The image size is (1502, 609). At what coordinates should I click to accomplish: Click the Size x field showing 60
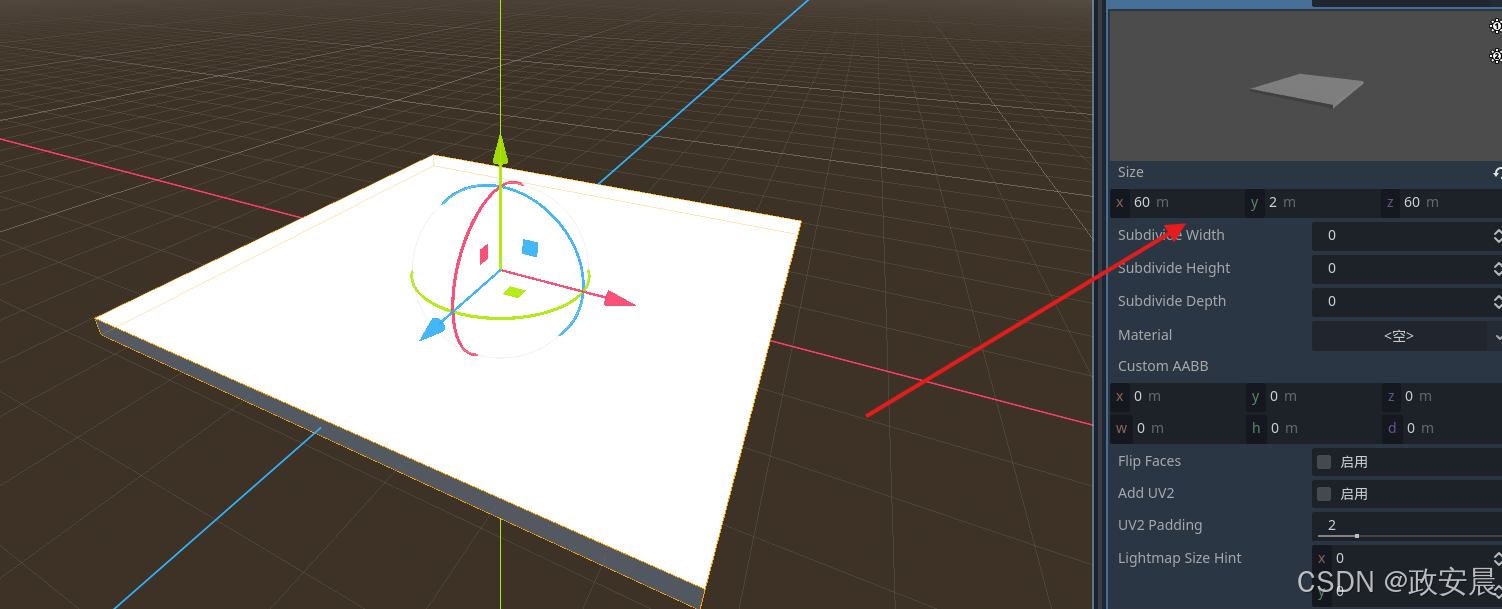point(1177,202)
